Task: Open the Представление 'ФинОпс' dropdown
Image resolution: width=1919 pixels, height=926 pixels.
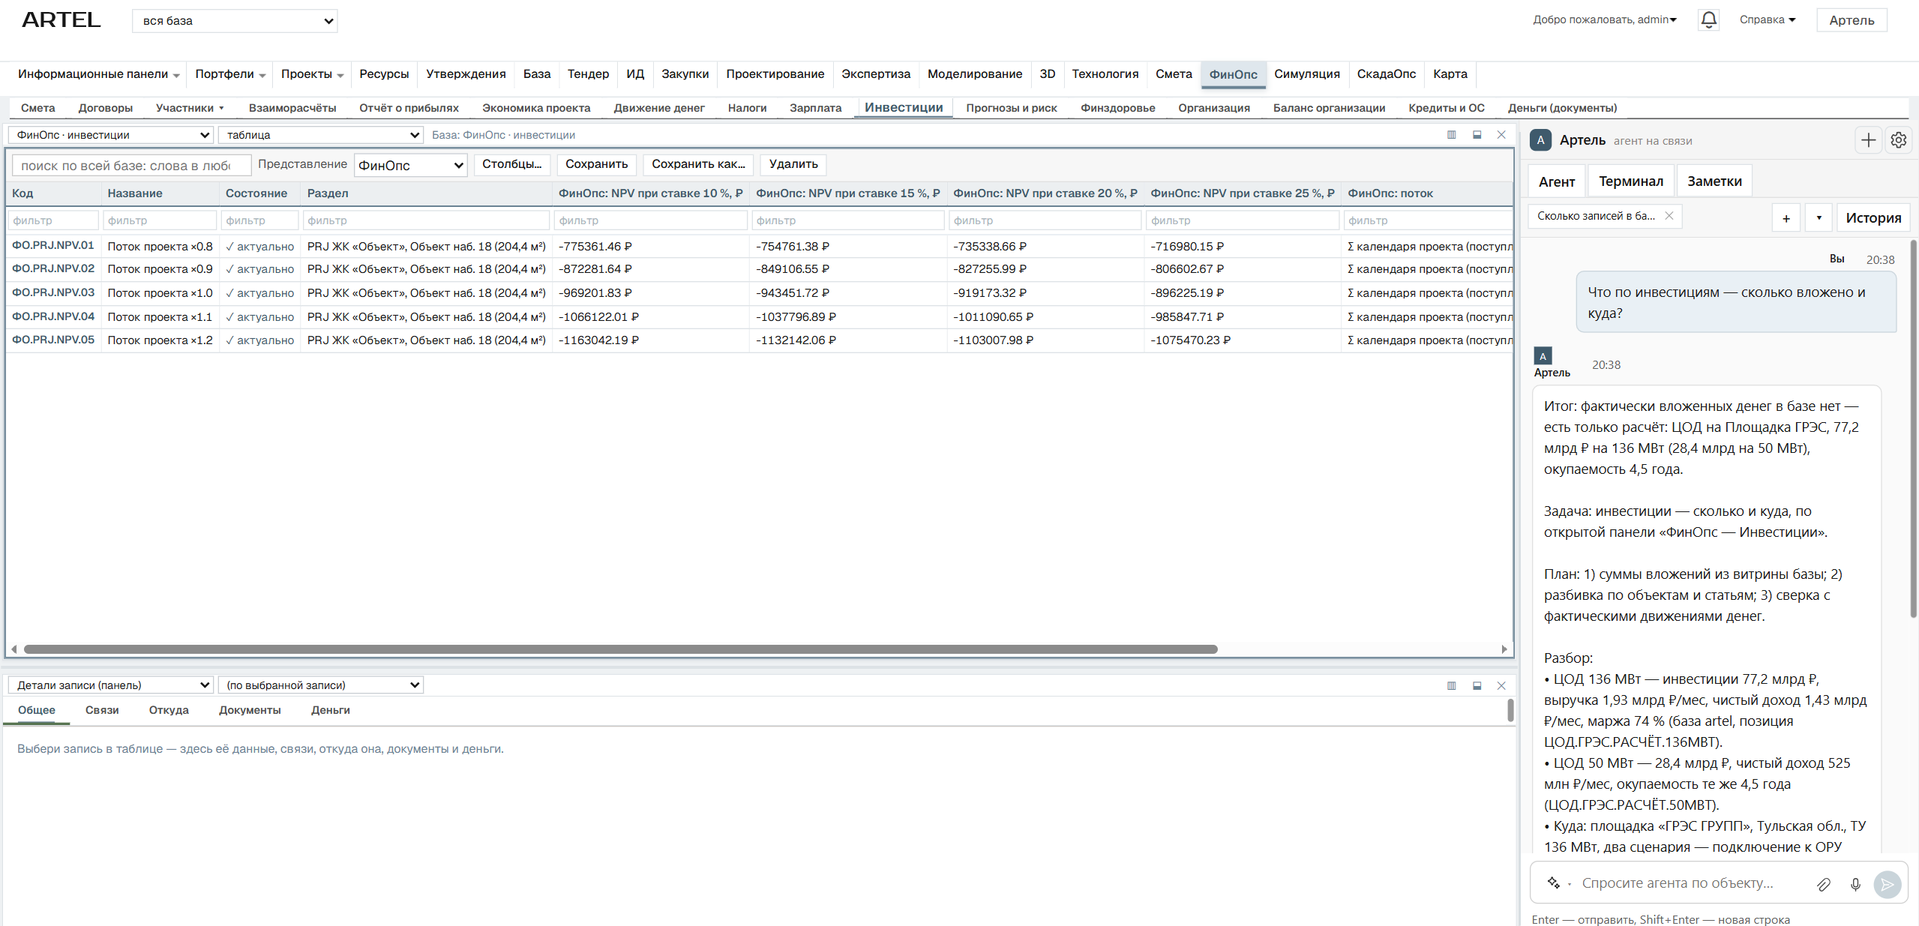Action: pyautogui.click(x=411, y=165)
